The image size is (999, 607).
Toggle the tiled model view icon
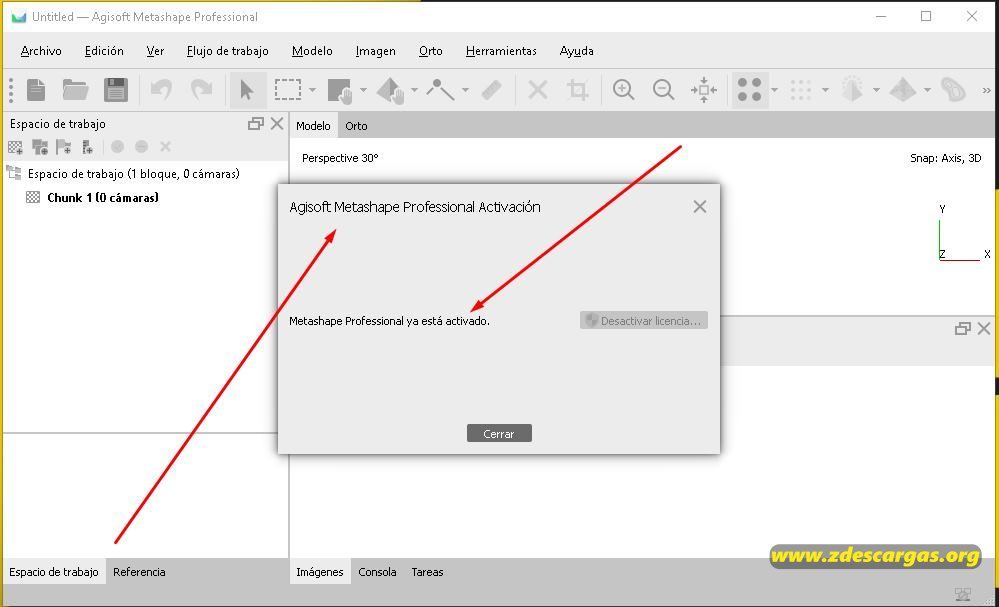point(903,90)
